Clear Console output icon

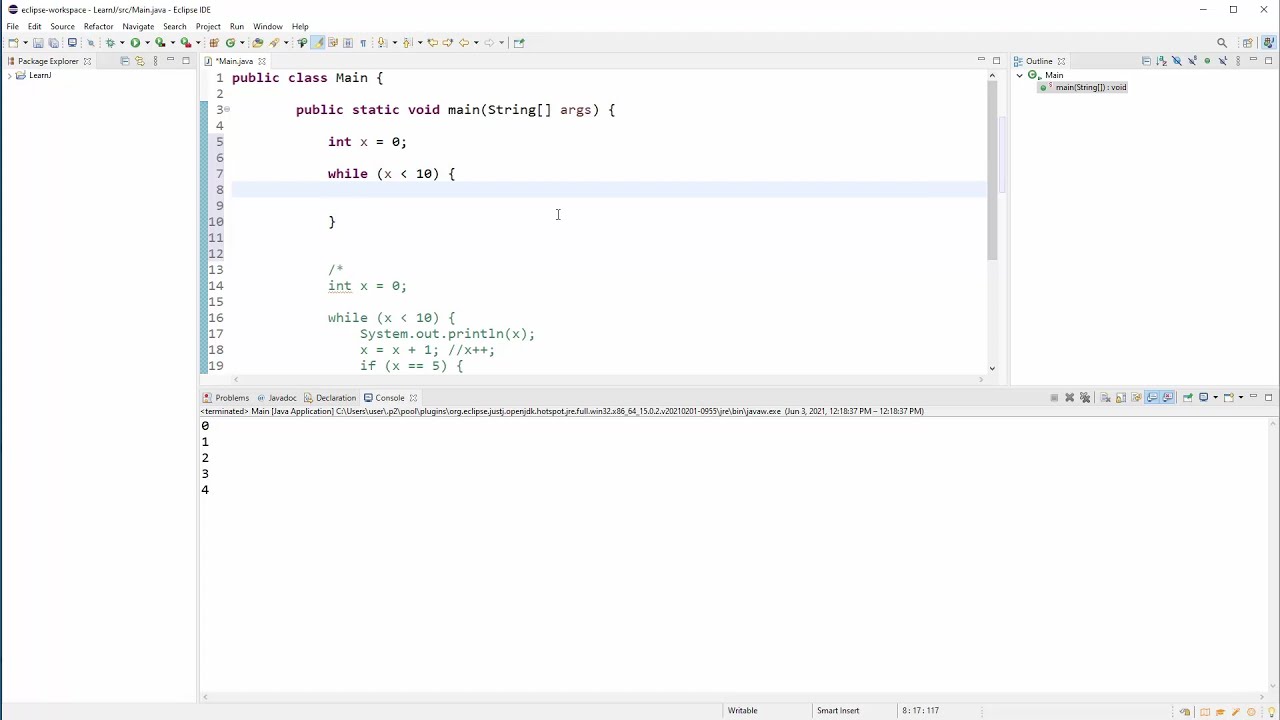pos(1106,398)
